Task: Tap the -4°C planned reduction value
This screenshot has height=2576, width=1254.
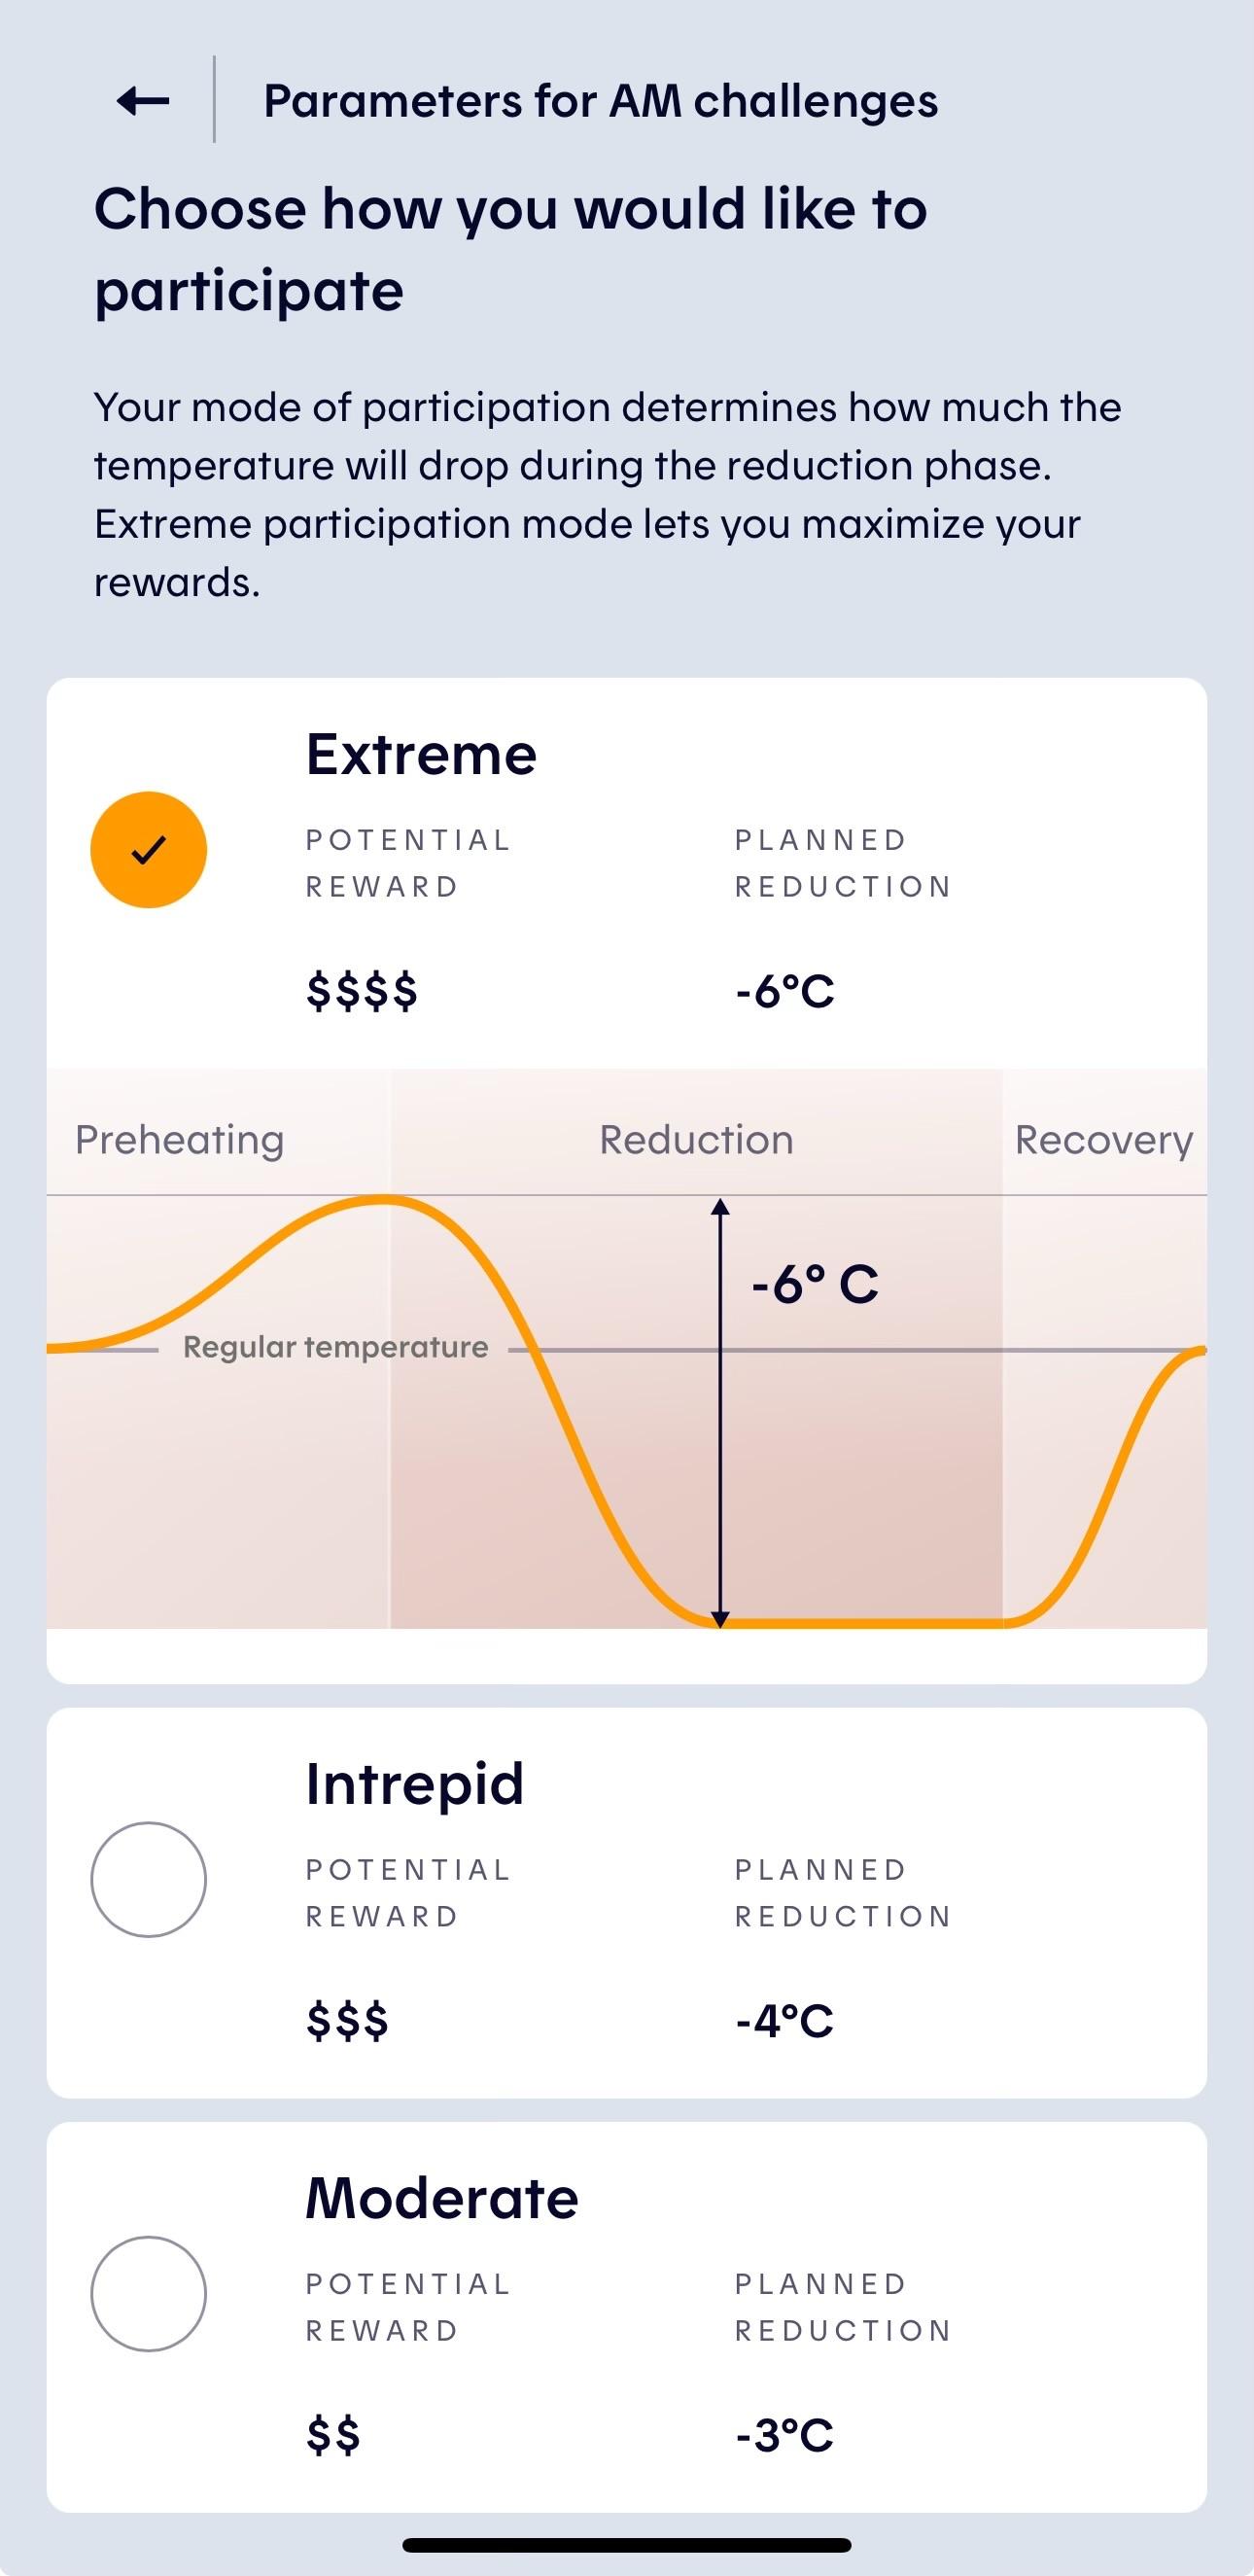Action: pos(784,2021)
